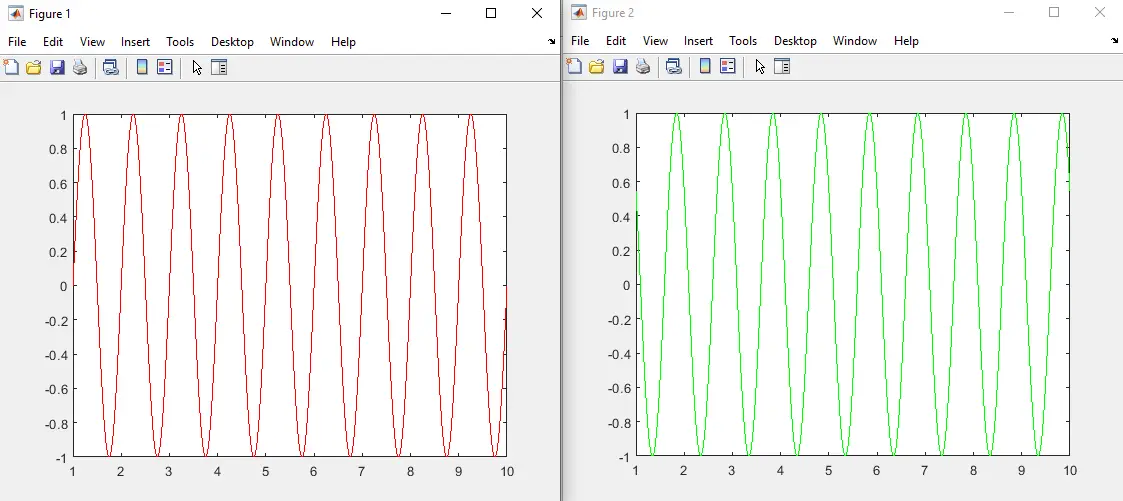Open Edit menu in Figure 2

click(616, 41)
